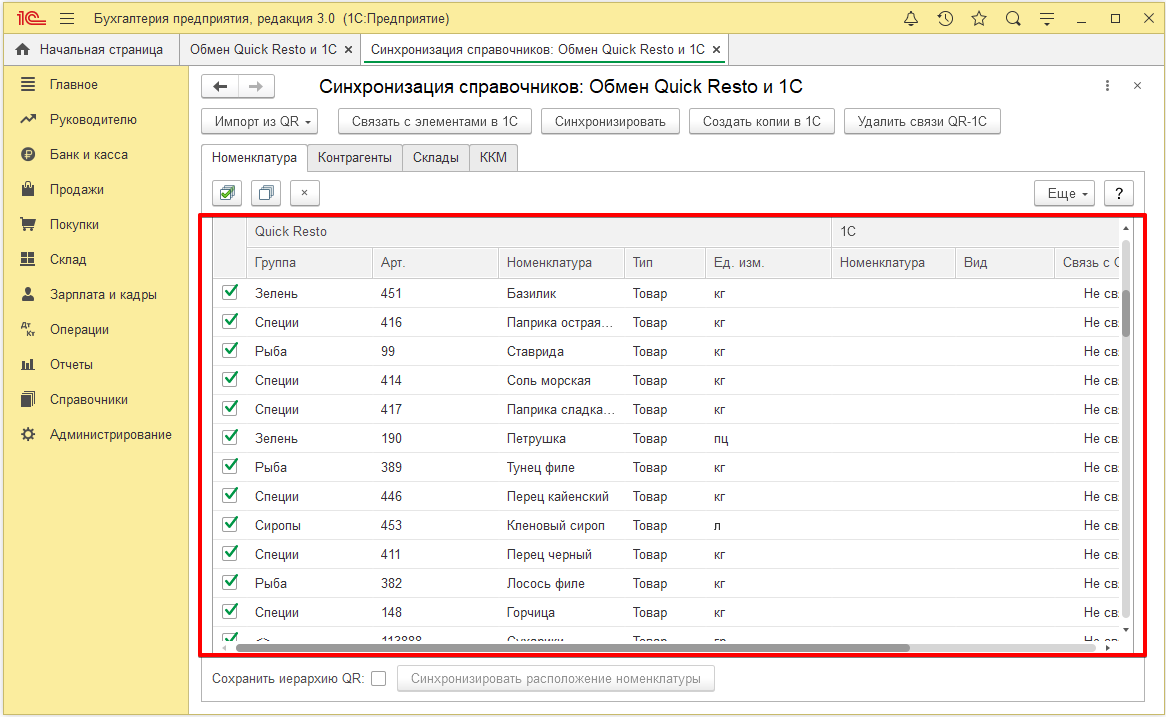Image resolution: width=1166 pixels, height=717 pixels.
Task: Close the Обмен Quick Resto и 1С tab
Action: pyautogui.click(x=348, y=50)
